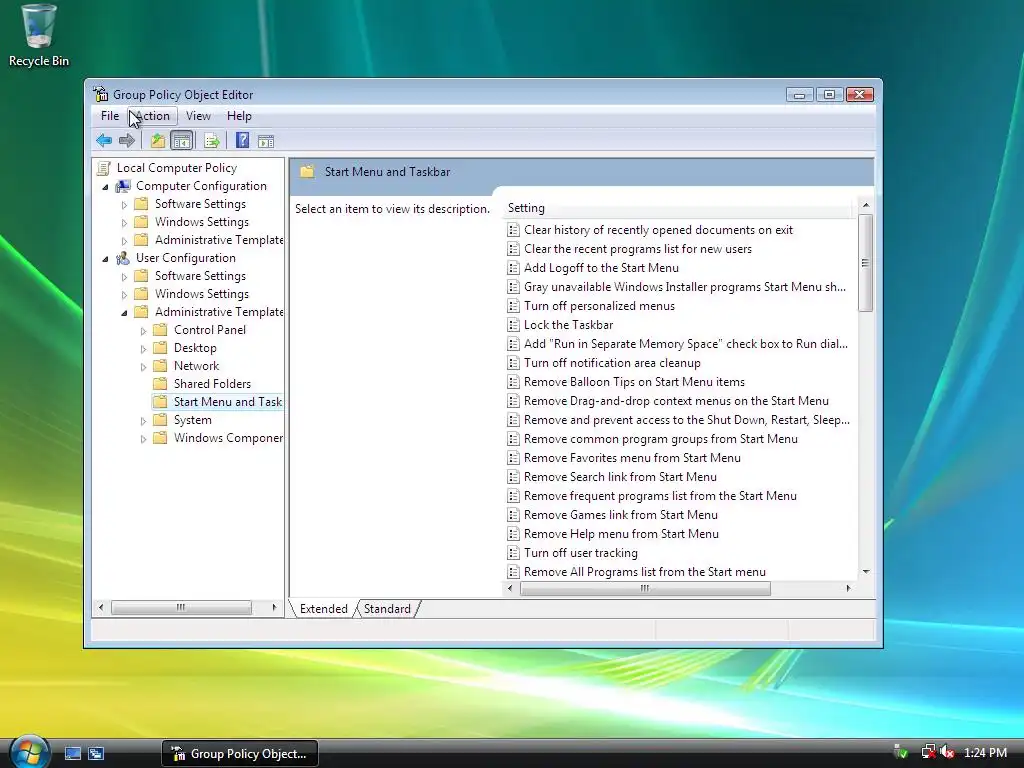This screenshot has height=768, width=1024.
Task: Collapse the Computer Configuration node
Action: coord(106,187)
